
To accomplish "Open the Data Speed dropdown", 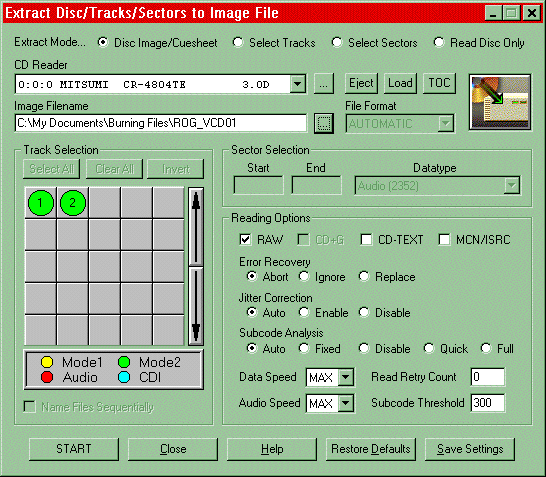I will [x=346, y=377].
